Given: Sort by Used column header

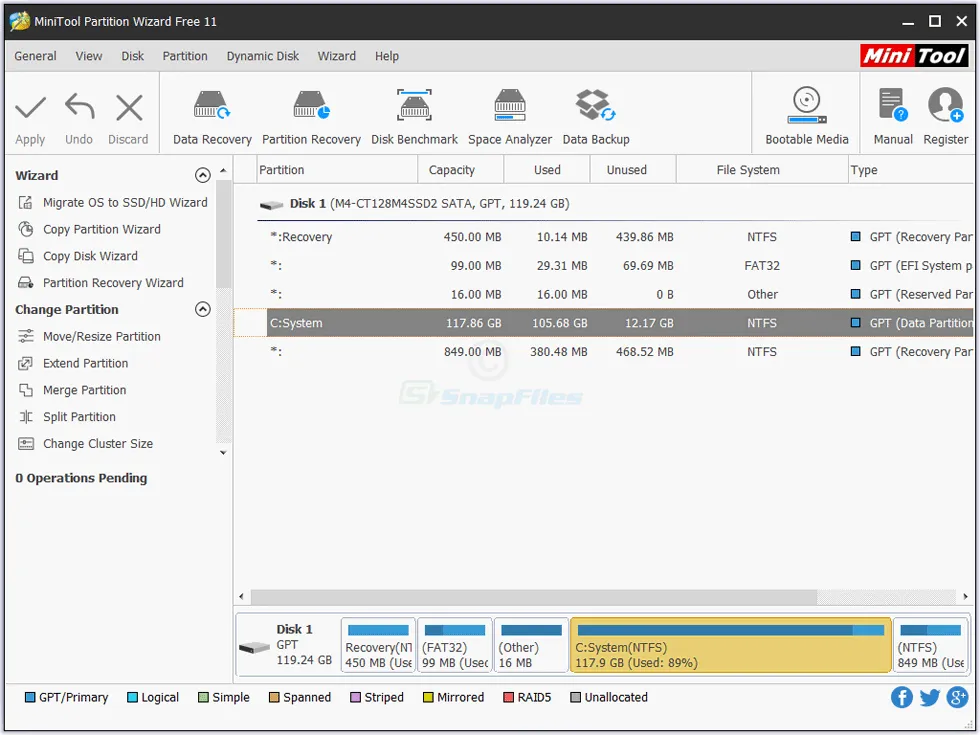Looking at the screenshot, I should coord(547,170).
